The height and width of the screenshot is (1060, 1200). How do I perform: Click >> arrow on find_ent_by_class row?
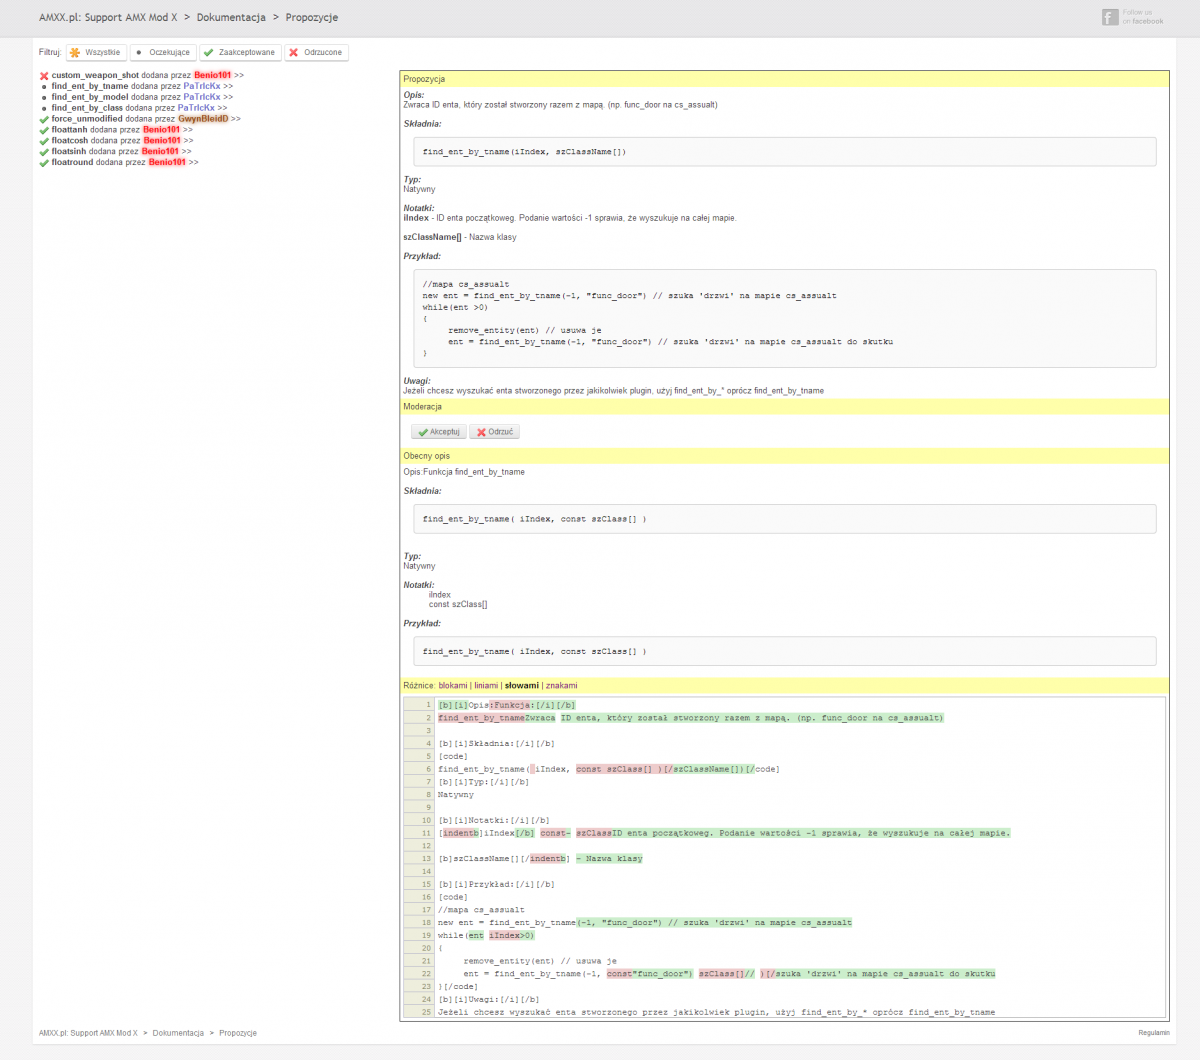coord(222,108)
